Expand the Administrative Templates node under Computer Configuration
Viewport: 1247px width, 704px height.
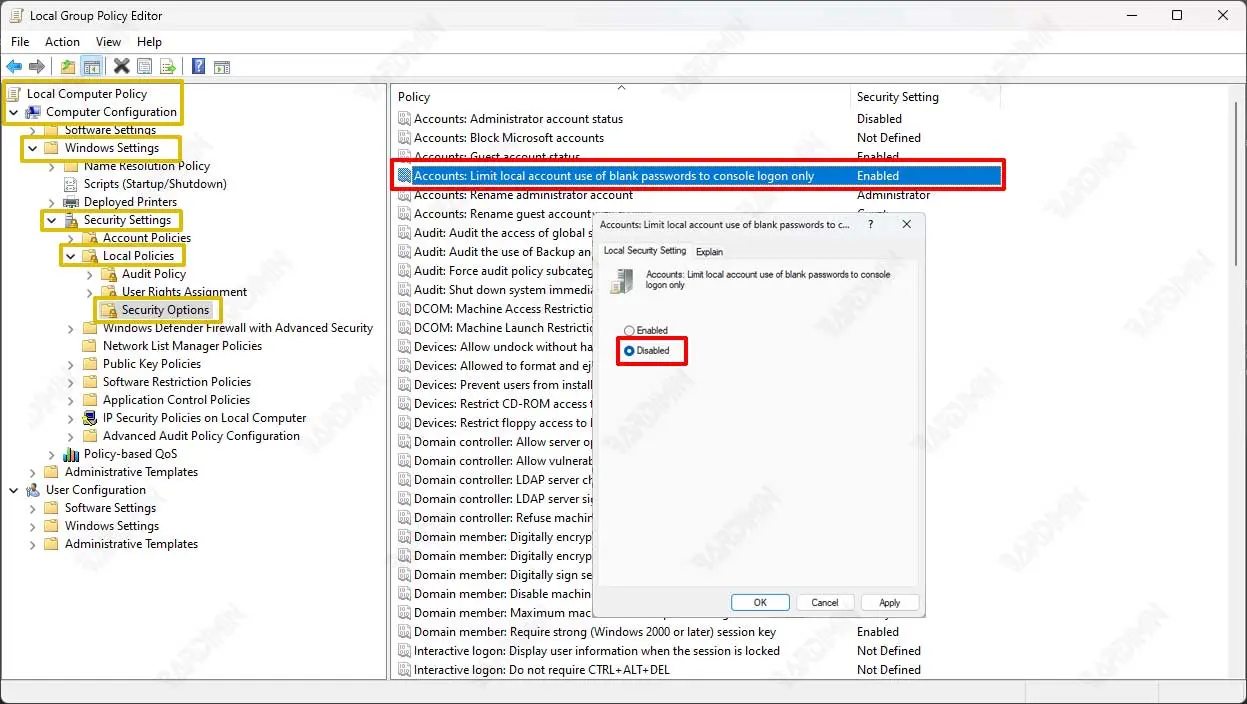33,472
